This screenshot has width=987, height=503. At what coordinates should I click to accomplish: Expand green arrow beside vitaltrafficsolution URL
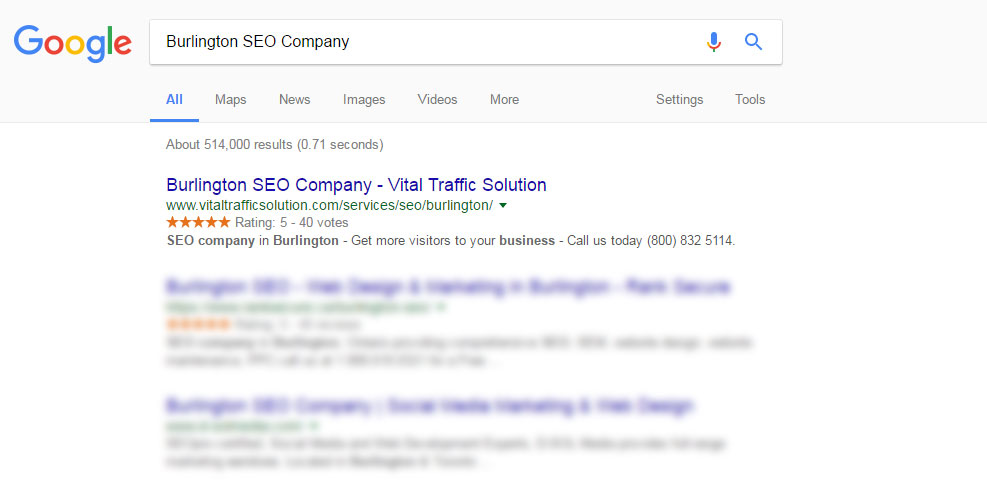click(x=503, y=205)
